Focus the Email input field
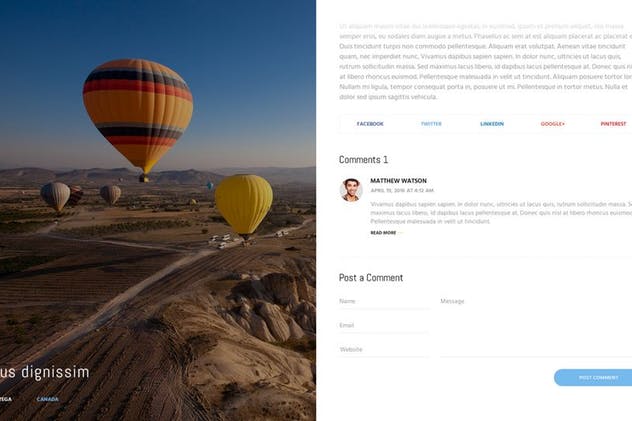Viewport: 632px width, 421px height. (x=385, y=326)
